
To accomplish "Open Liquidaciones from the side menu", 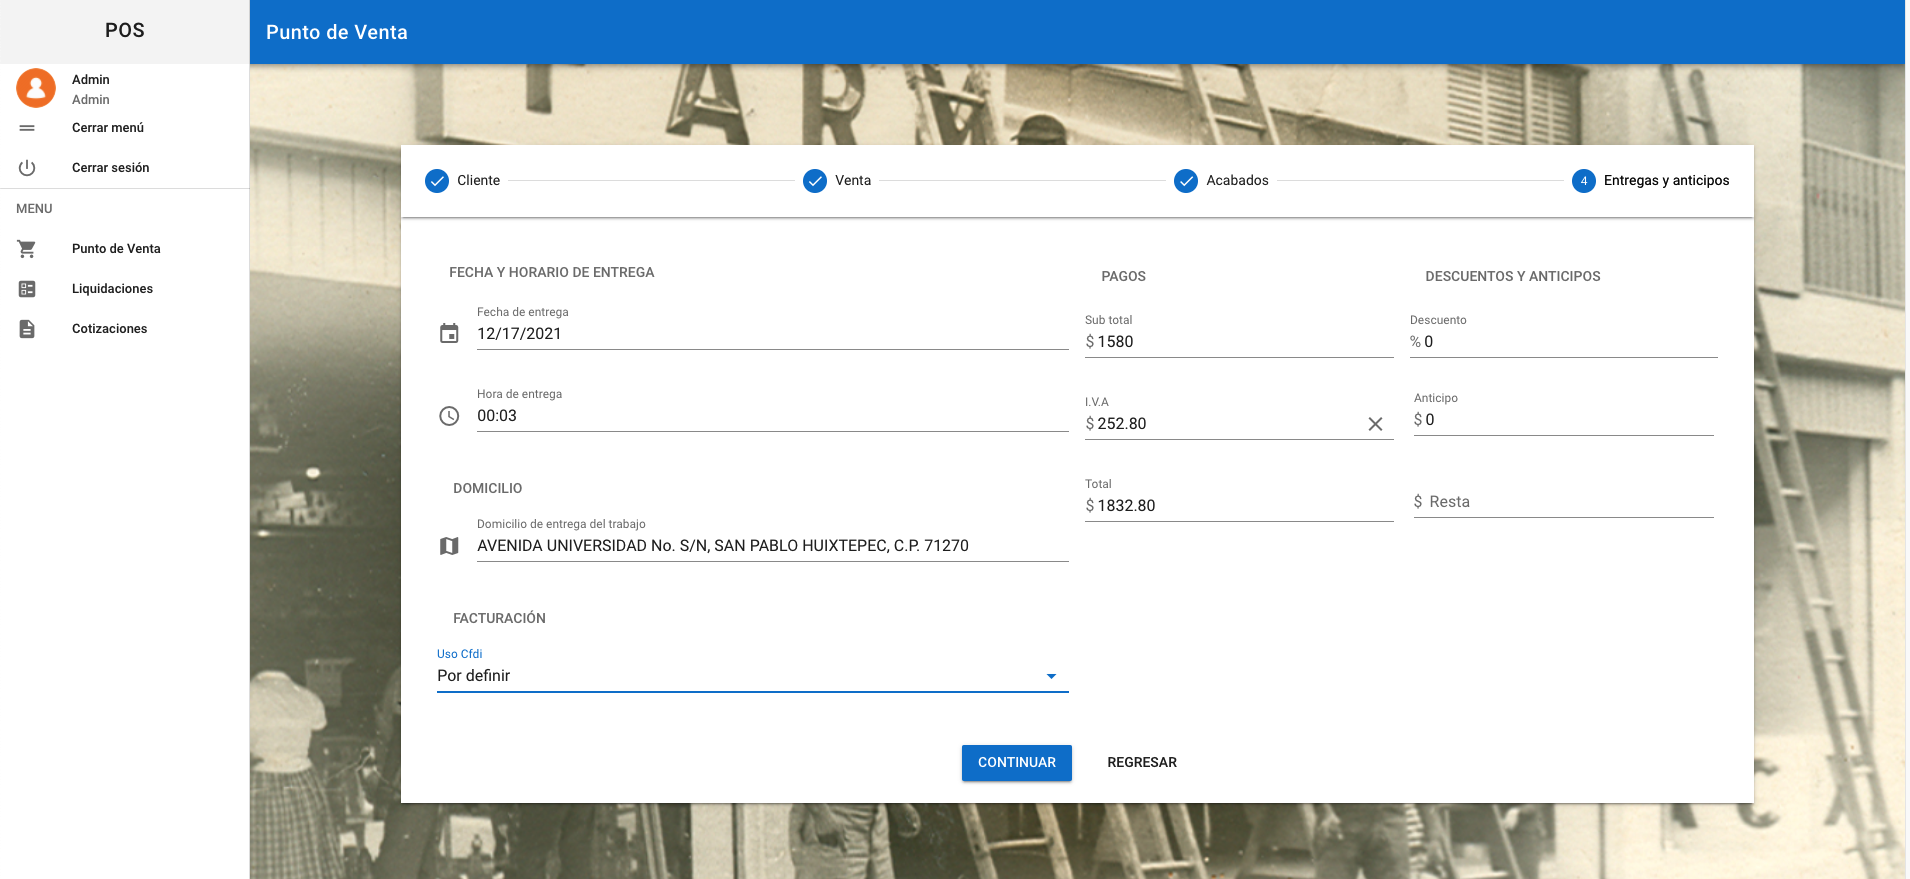I will pos(112,289).
